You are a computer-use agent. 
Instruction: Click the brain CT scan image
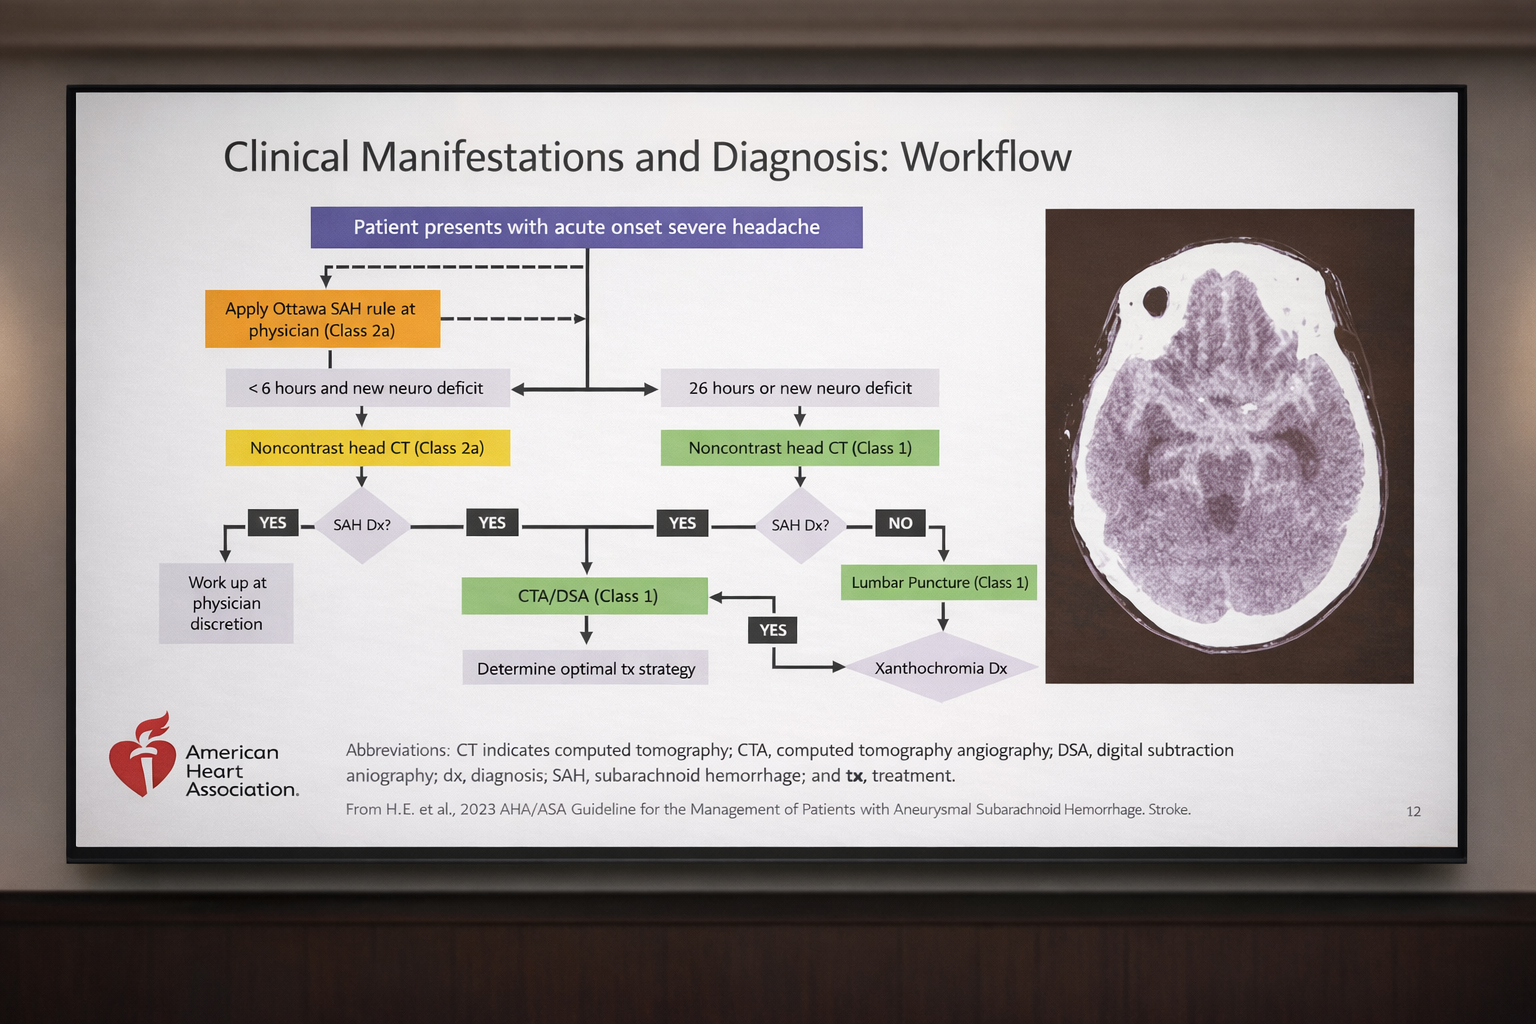pyautogui.click(x=1228, y=446)
